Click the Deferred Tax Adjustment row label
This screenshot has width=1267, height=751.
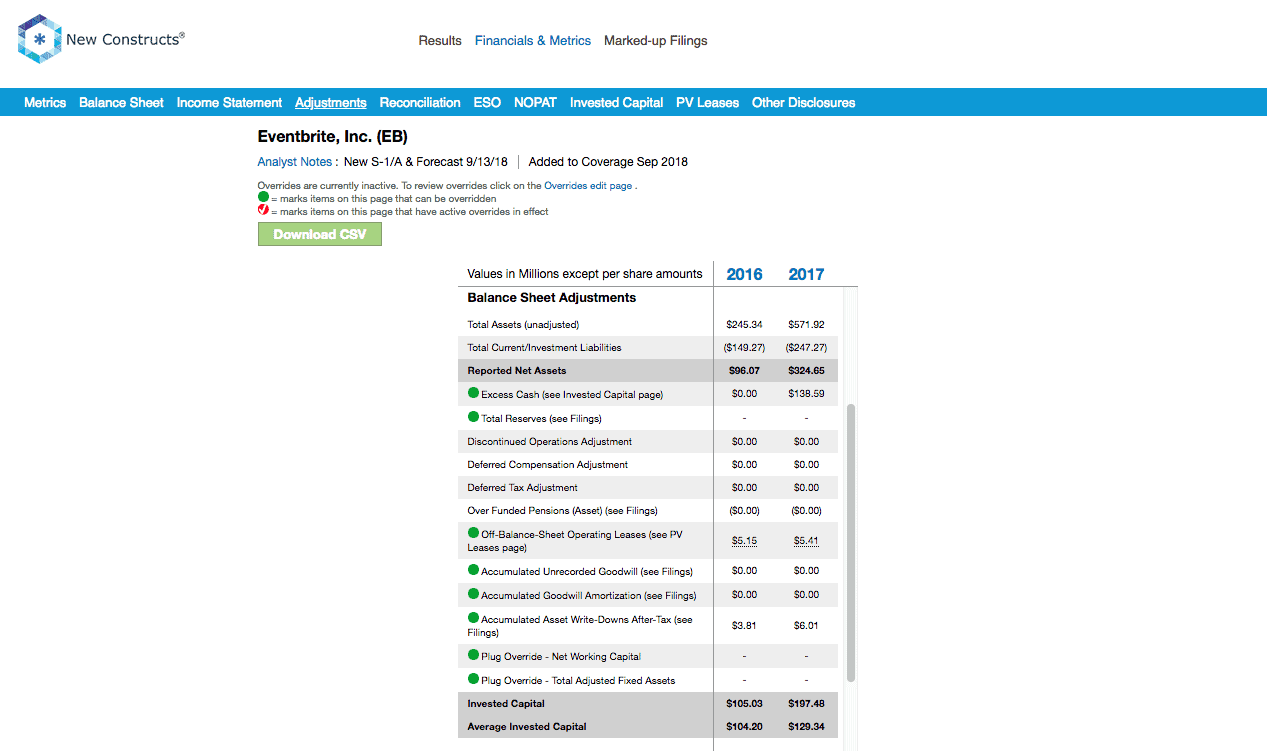[x=522, y=488]
